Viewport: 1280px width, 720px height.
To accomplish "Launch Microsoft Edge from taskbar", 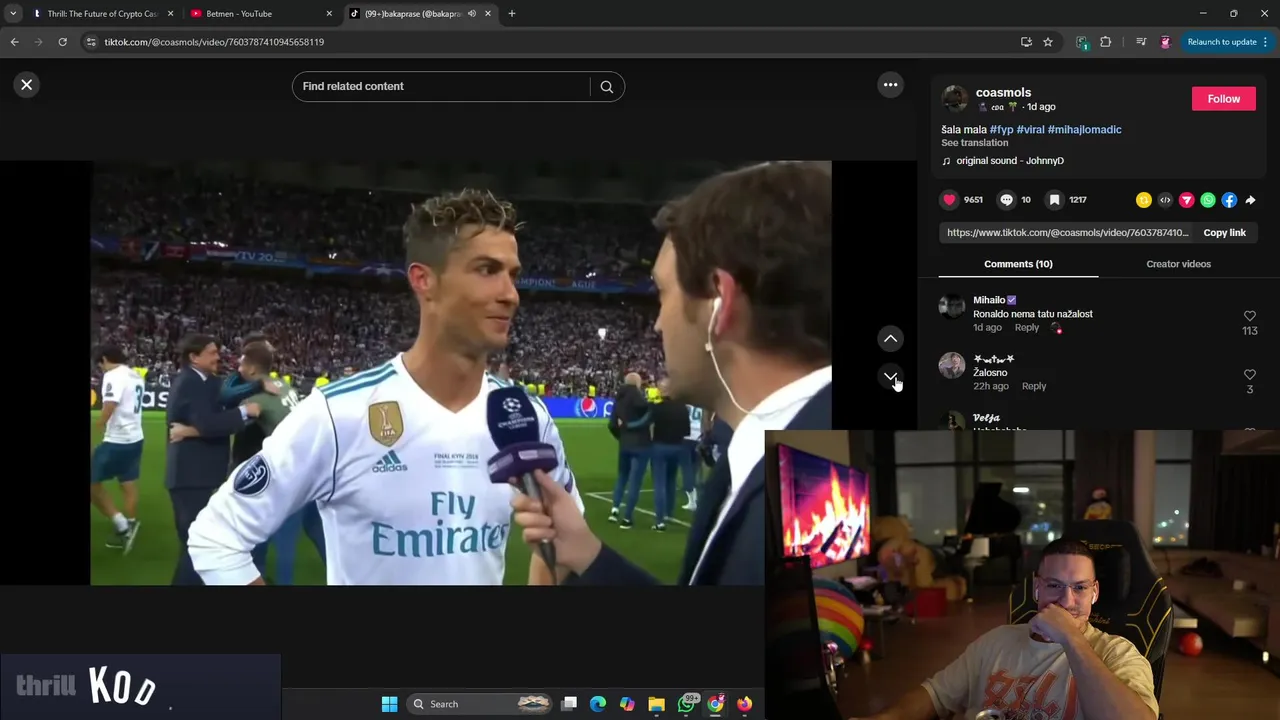I will [x=598, y=704].
